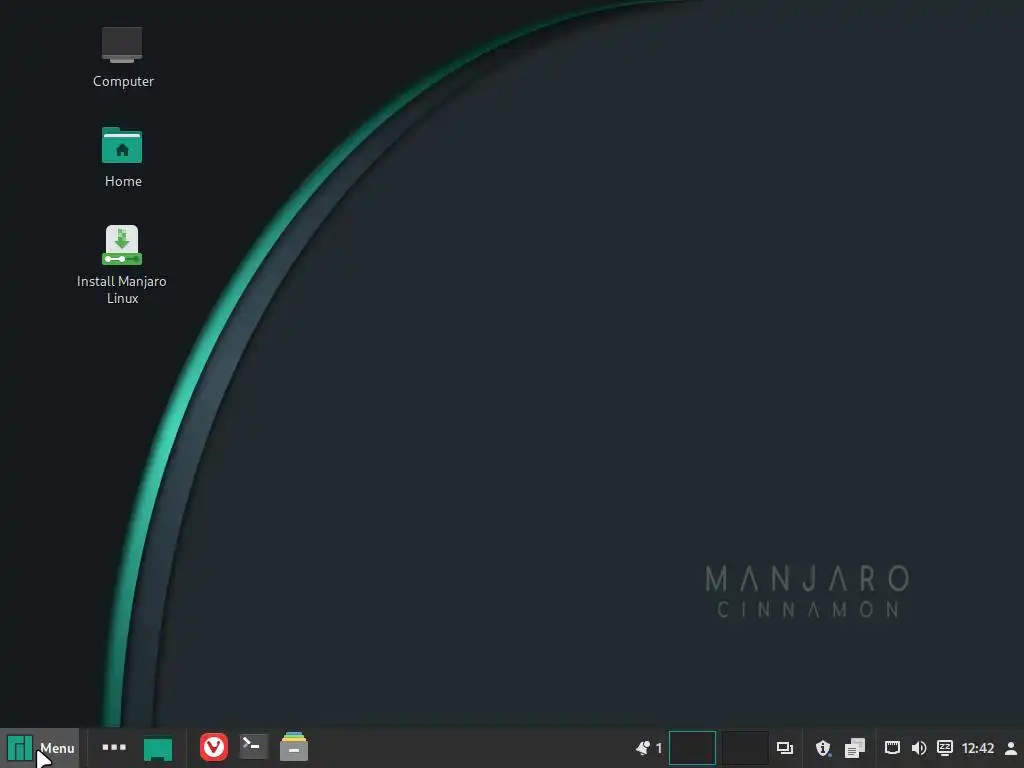Switch to the second workspace
Image resolution: width=1024 pixels, height=768 pixels.
pos(744,748)
